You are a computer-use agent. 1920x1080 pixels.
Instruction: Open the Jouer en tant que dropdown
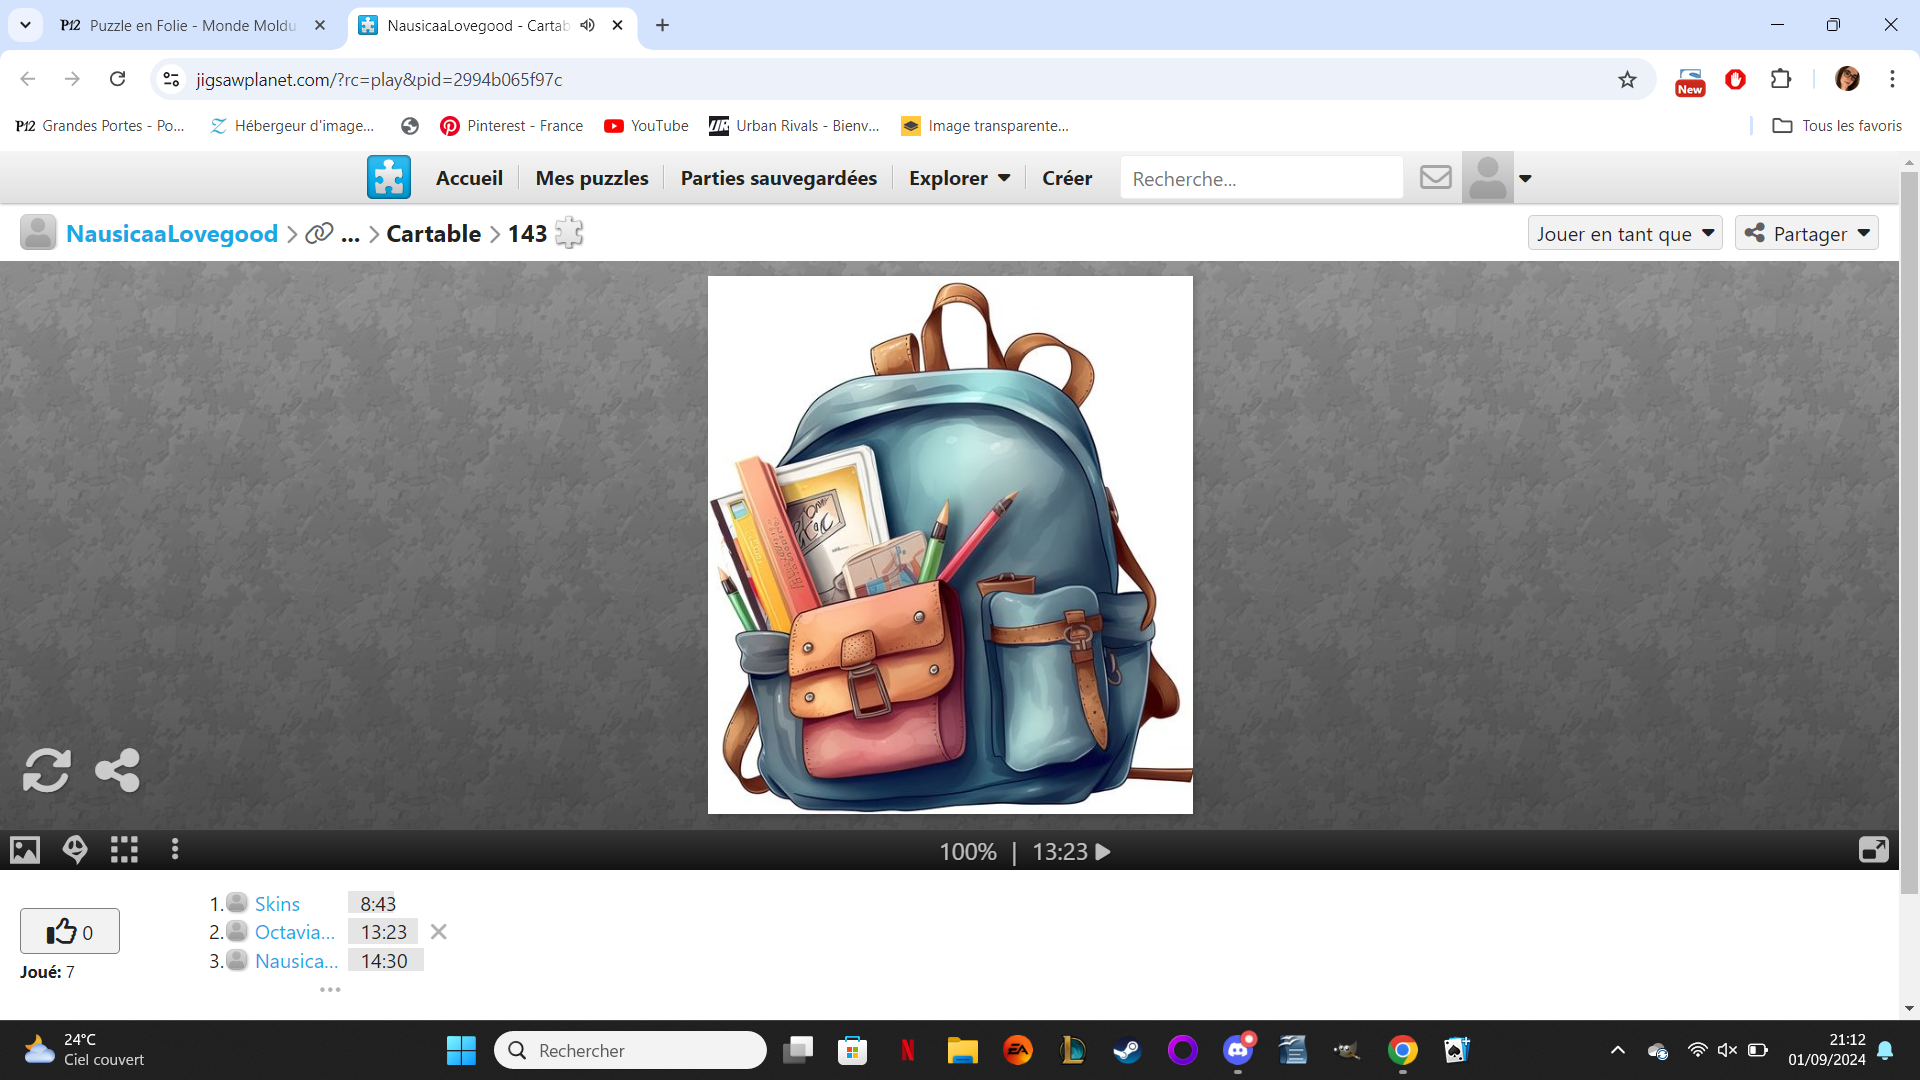click(x=1625, y=234)
